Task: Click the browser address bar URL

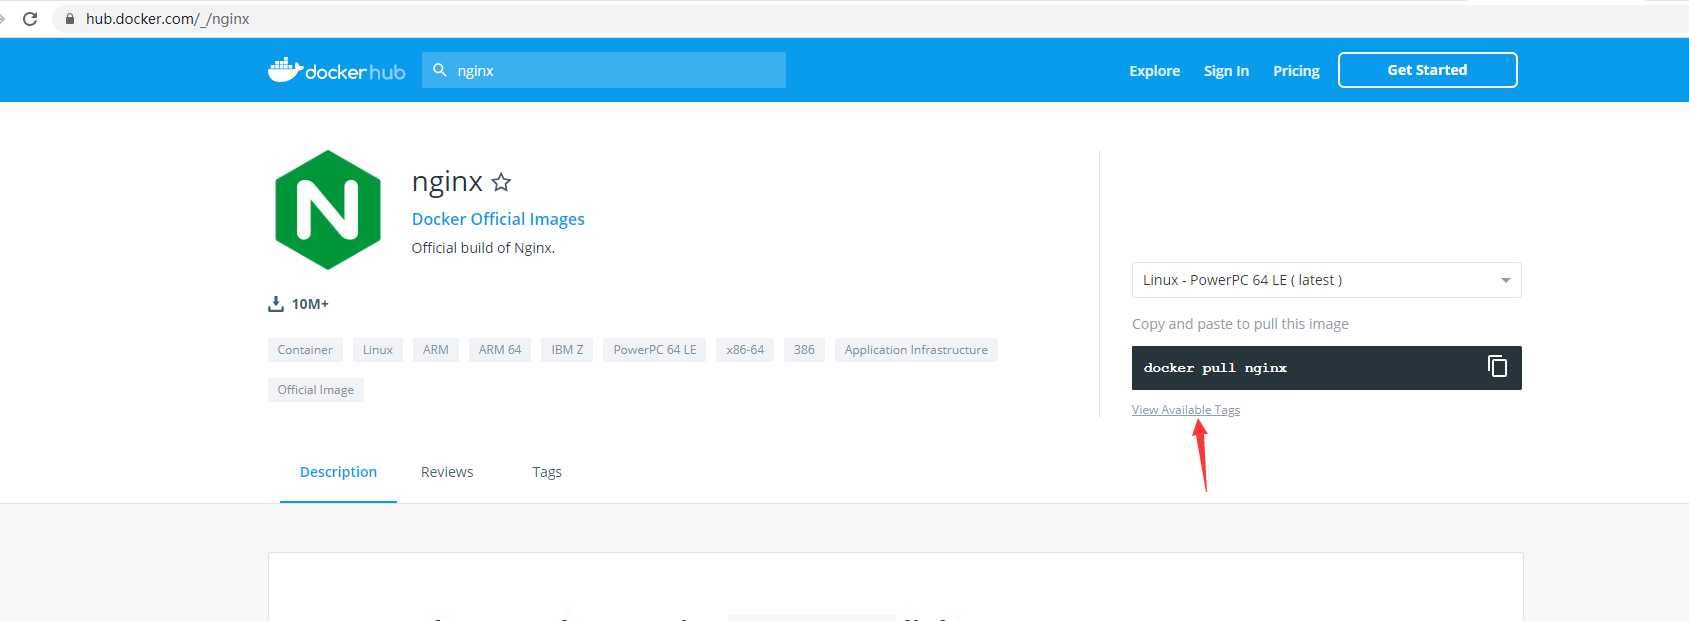Action: click(x=168, y=19)
